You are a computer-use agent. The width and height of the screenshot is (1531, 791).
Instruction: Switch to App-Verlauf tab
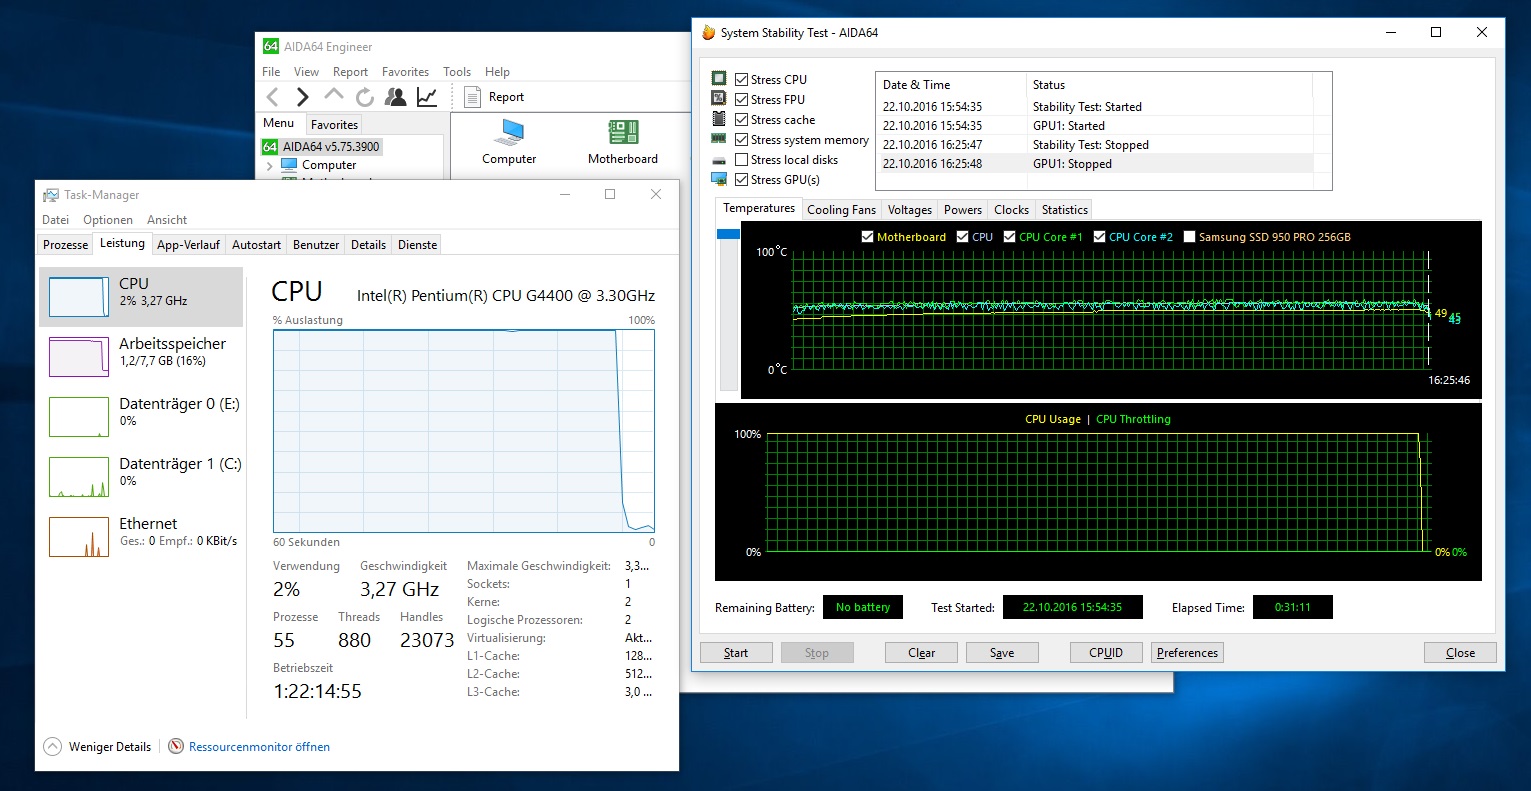188,245
